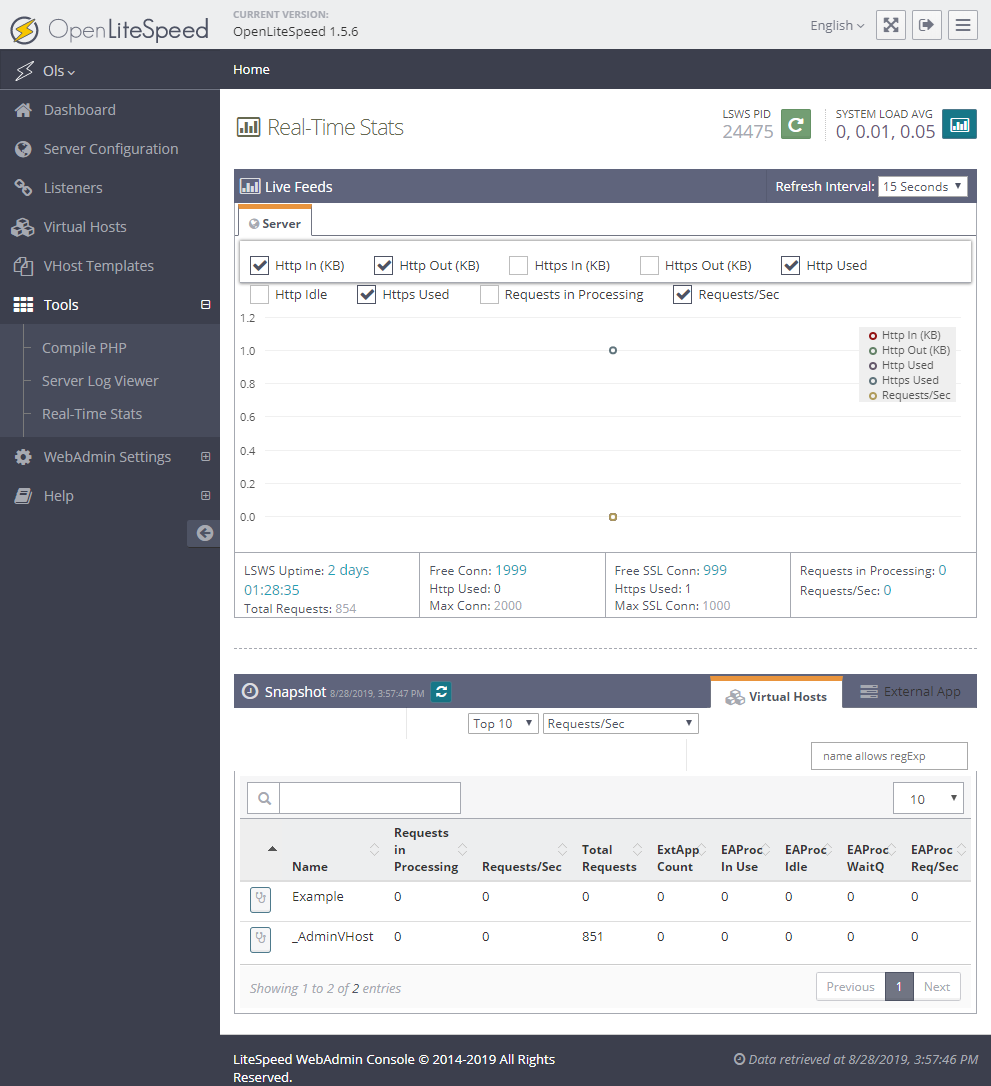Viewport: 991px width, 1086px height.
Task: Click the Example vhost details icon
Action: pyautogui.click(x=260, y=899)
